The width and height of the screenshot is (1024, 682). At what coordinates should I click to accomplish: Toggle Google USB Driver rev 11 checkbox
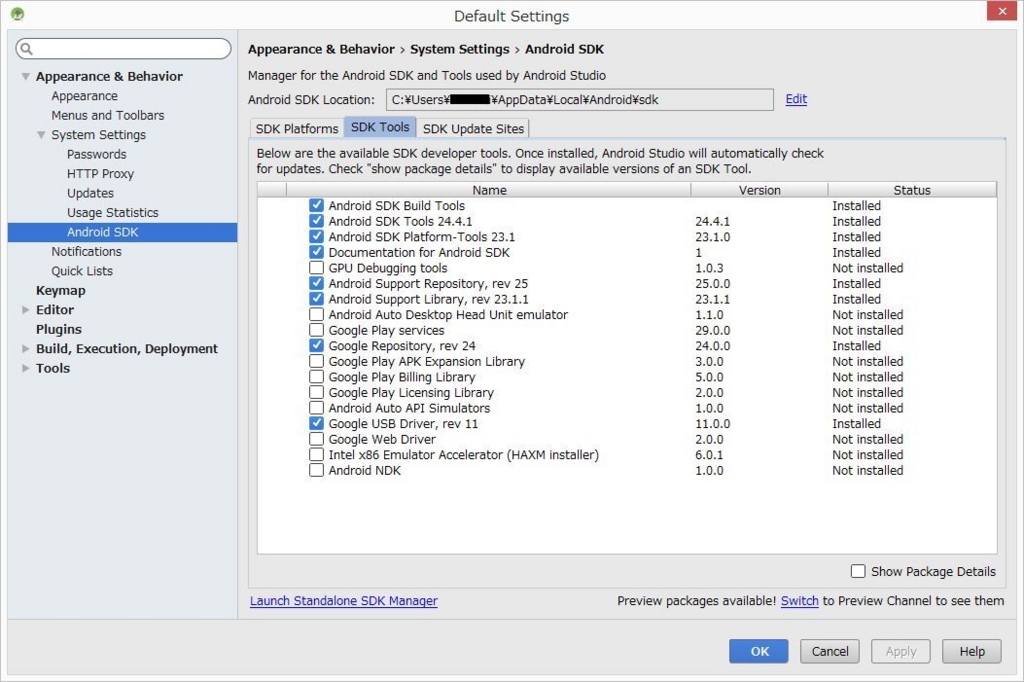point(316,423)
